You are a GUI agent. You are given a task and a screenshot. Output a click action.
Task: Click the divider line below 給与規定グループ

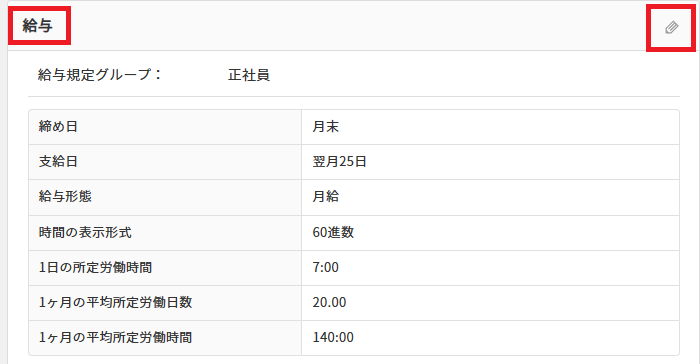click(x=354, y=96)
